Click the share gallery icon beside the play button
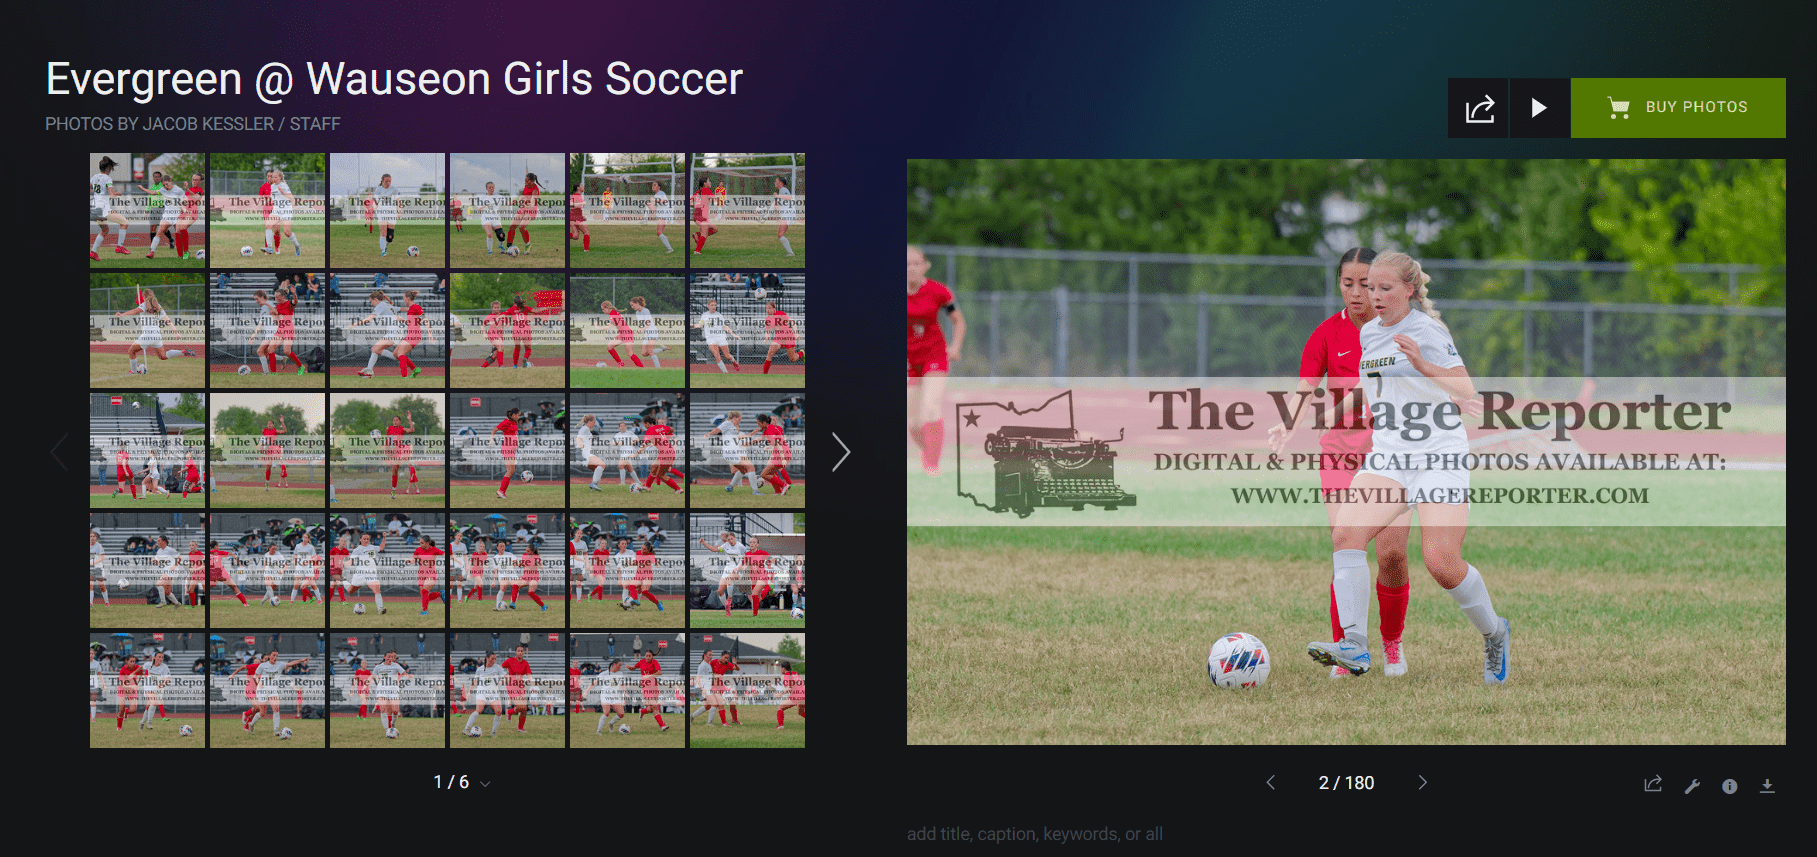The height and width of the screenshot is (857, 1817). 1478,108
